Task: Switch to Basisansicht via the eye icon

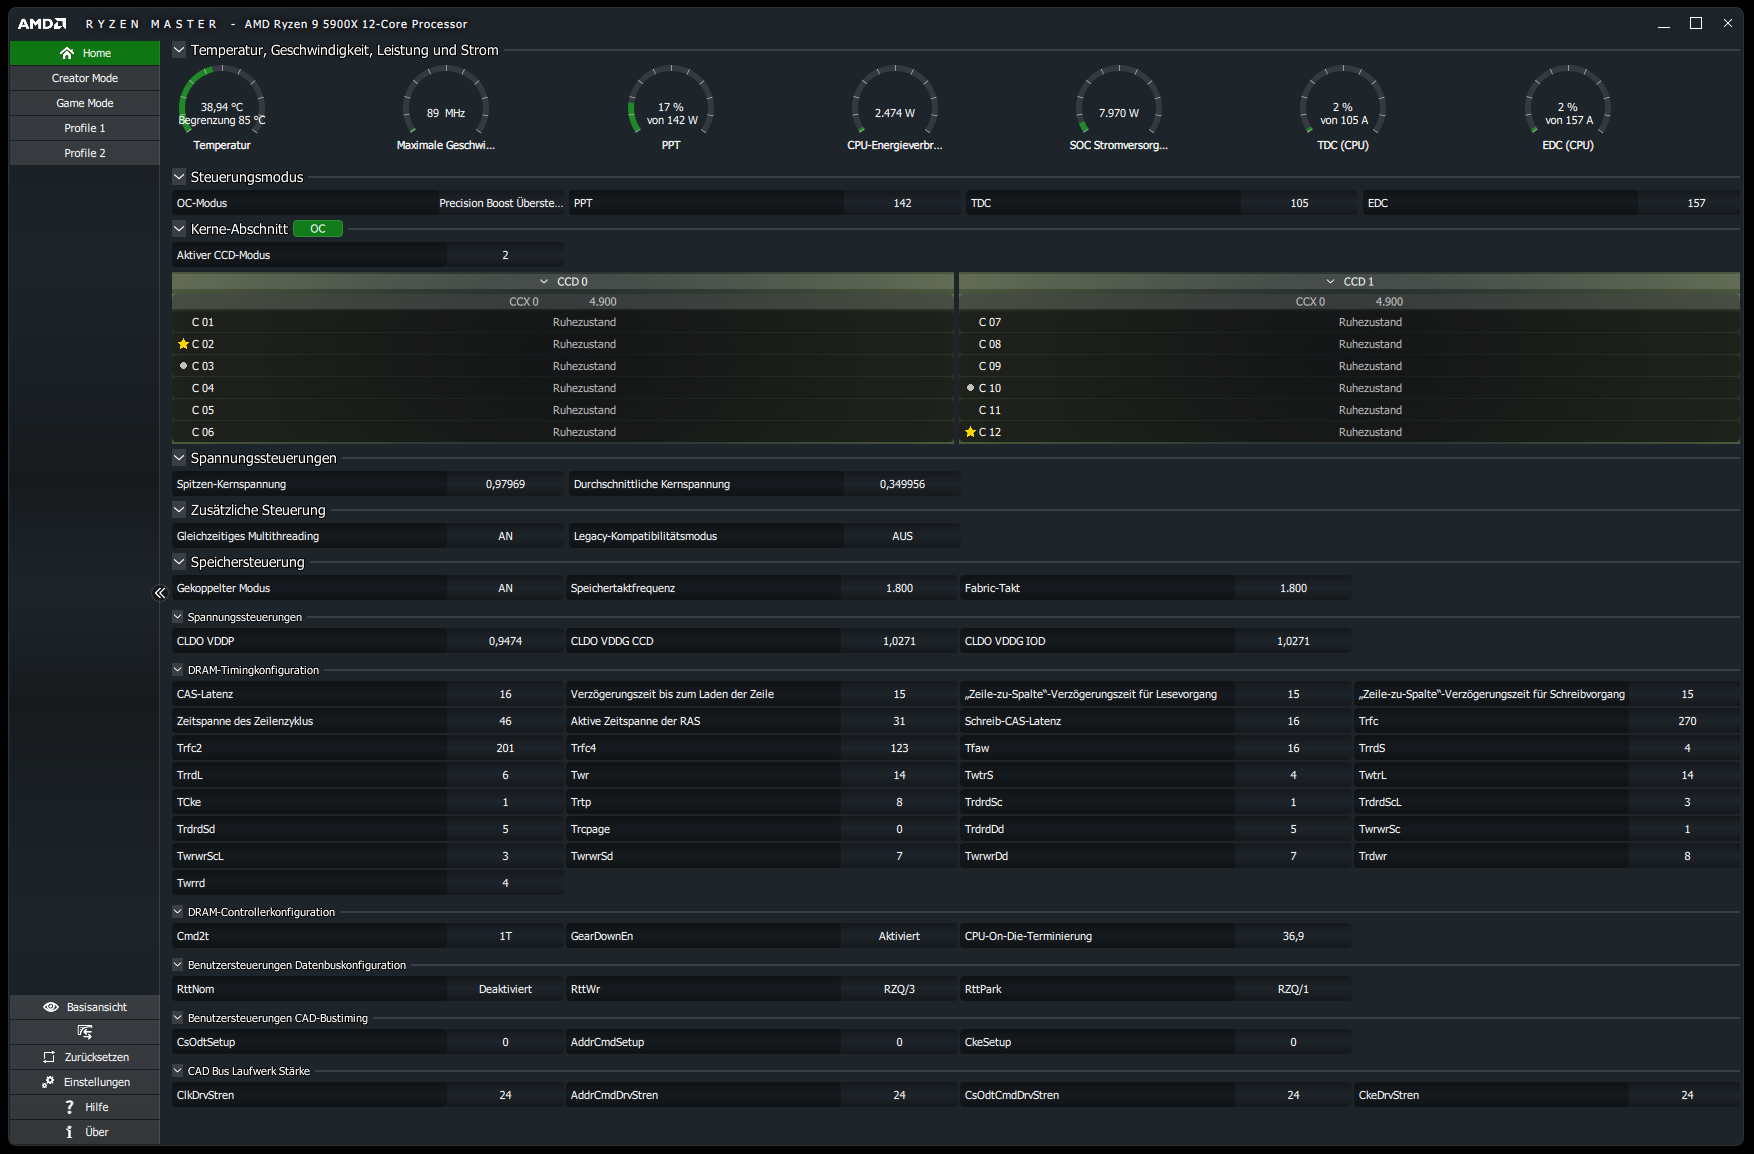Action: click(51, 1007)
